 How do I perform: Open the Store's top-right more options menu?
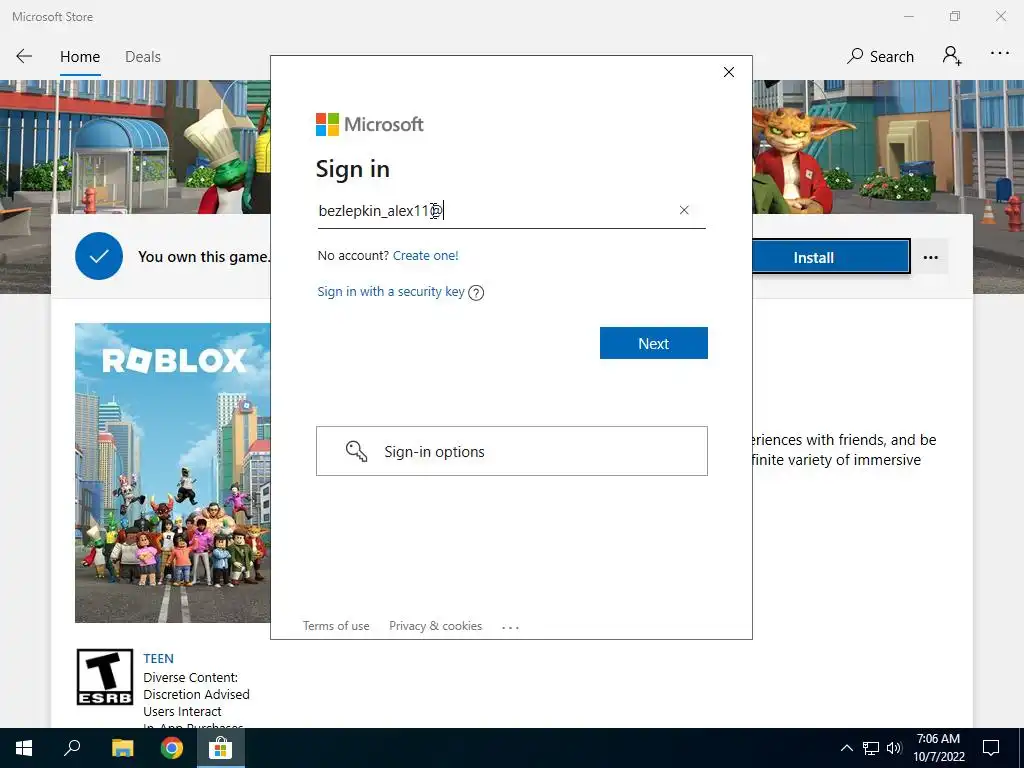pos(1000,54)
